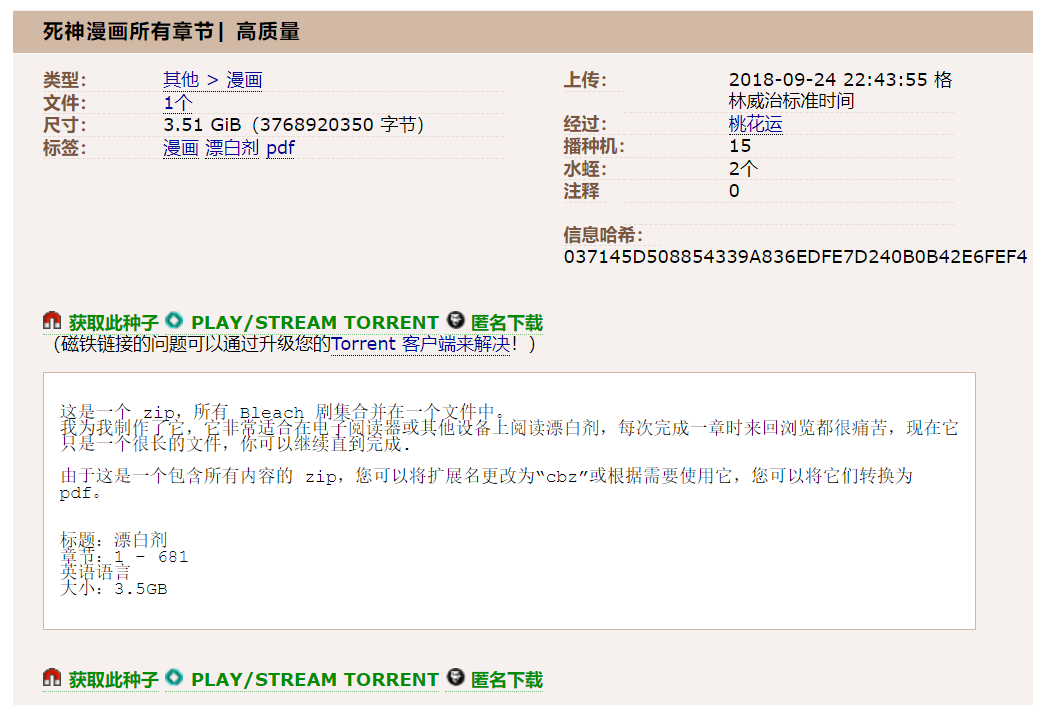Open the 1个 files link
The height and width of the screenshot is (717, 1043).
178,102
